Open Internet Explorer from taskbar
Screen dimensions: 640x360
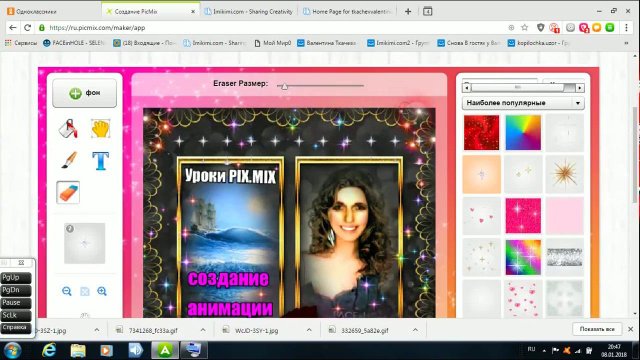pos(49,350)
